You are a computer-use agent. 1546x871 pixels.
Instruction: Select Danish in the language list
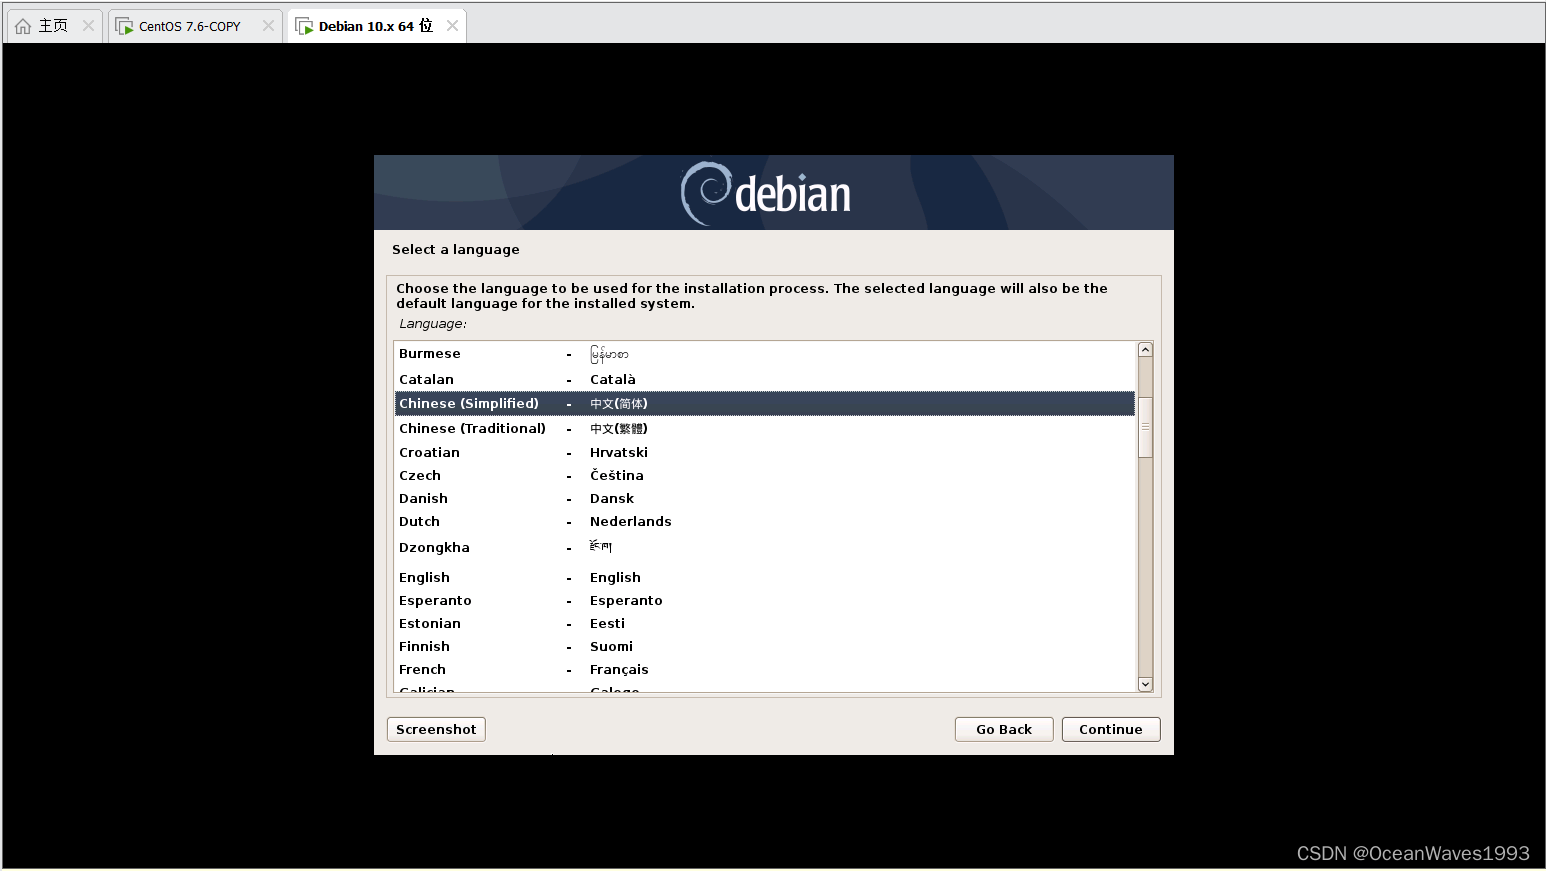765,498
